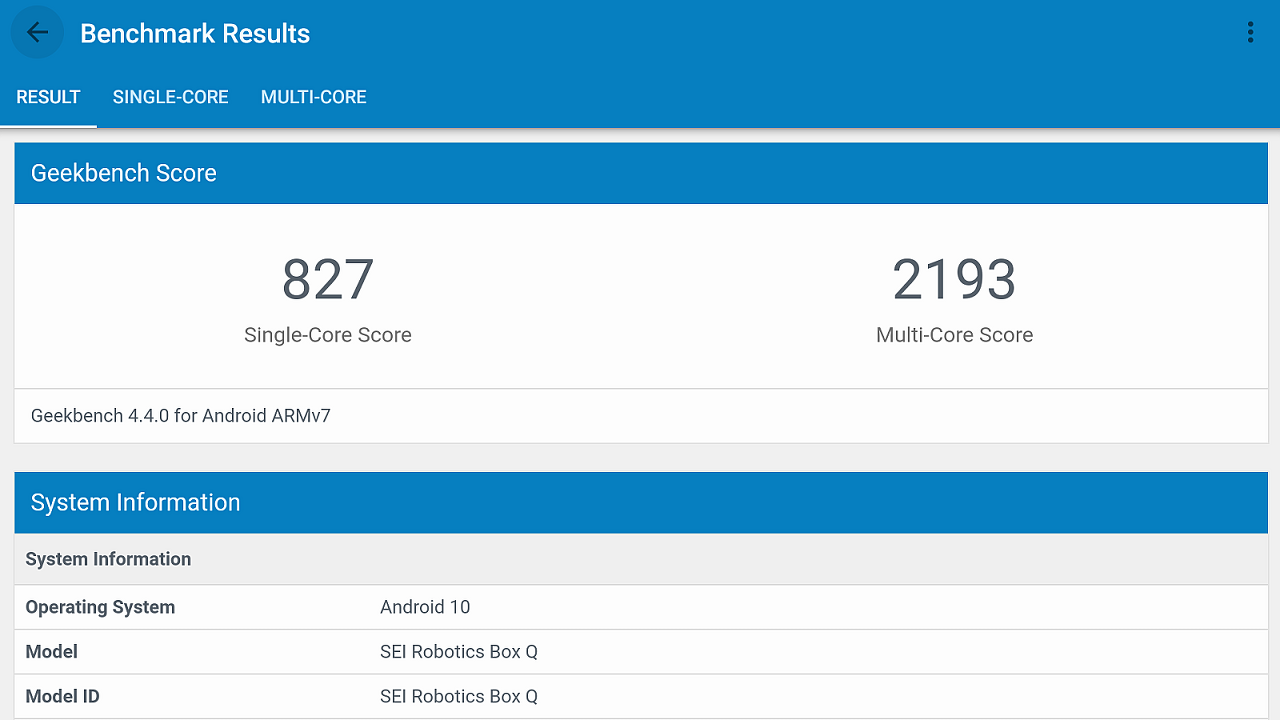This screenshot has width=1280, height=720.
Task: Click SEI Robotics Box Q in Model row
Action: [459, 652]
